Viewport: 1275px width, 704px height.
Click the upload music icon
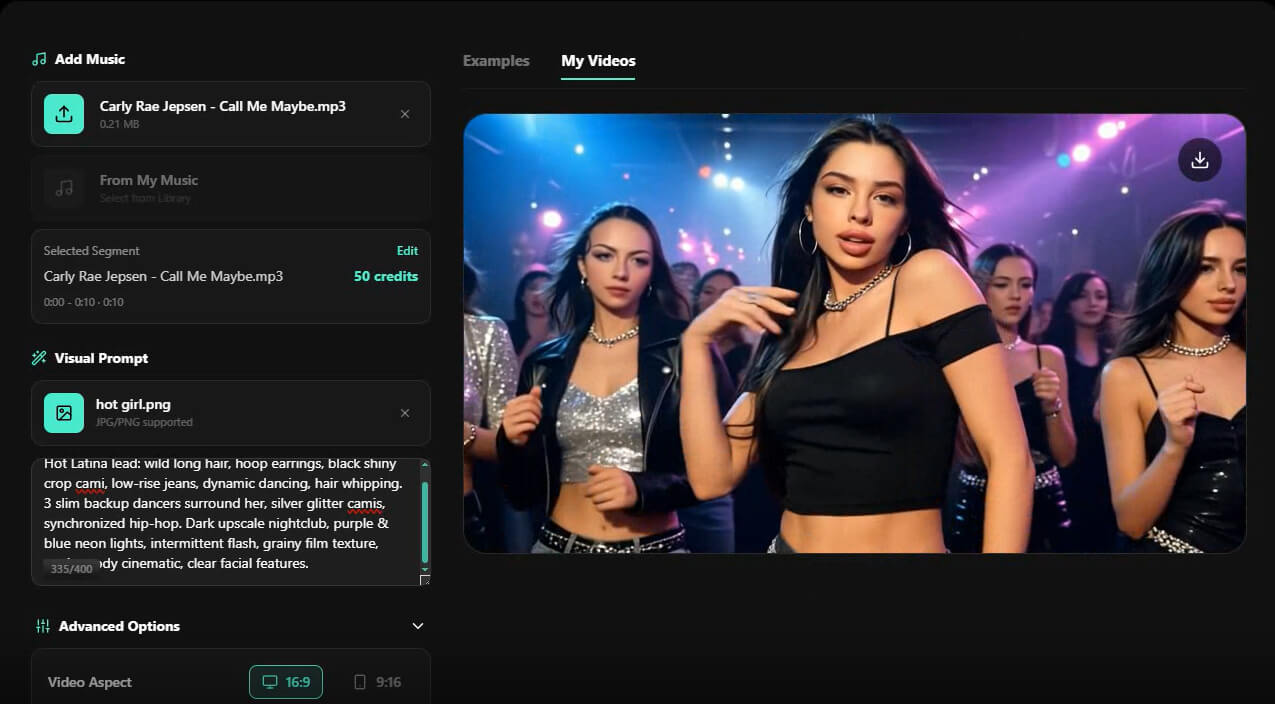[64, 114]
